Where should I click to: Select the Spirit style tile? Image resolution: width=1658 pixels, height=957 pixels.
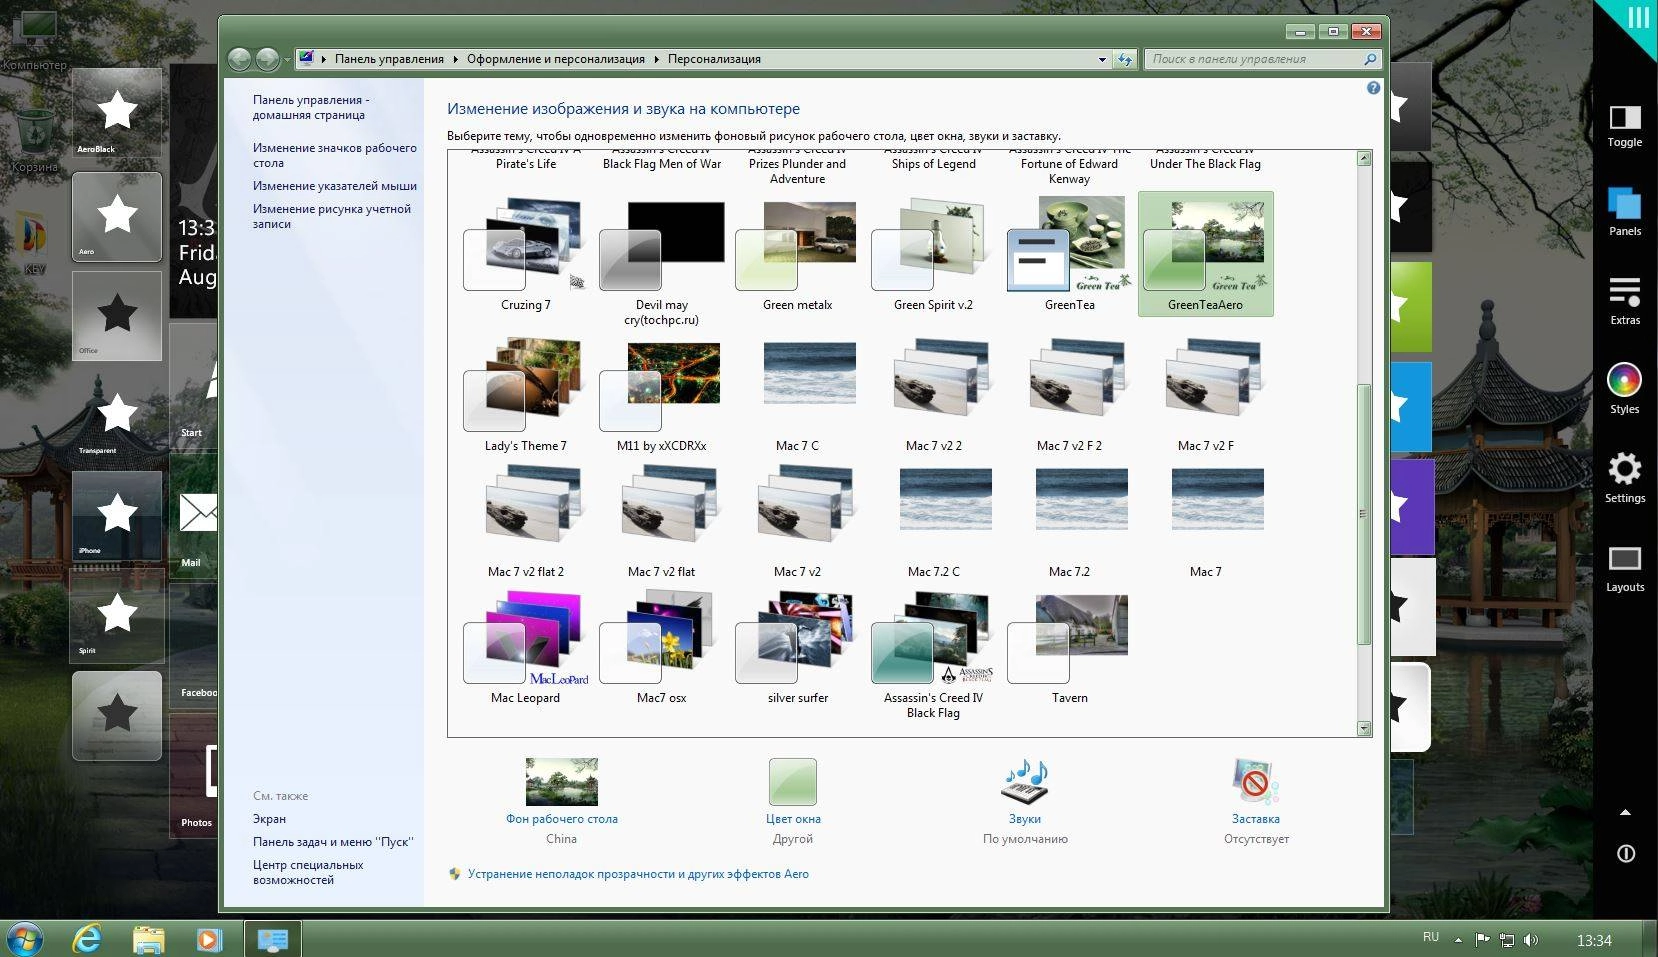(x=117, y=616)
